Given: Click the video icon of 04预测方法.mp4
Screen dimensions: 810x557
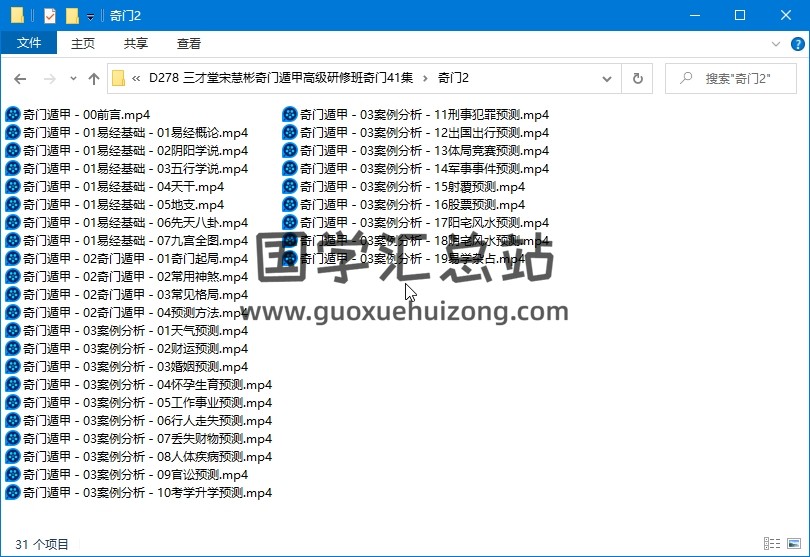Looking at the screenshot, I should point(12,313).
